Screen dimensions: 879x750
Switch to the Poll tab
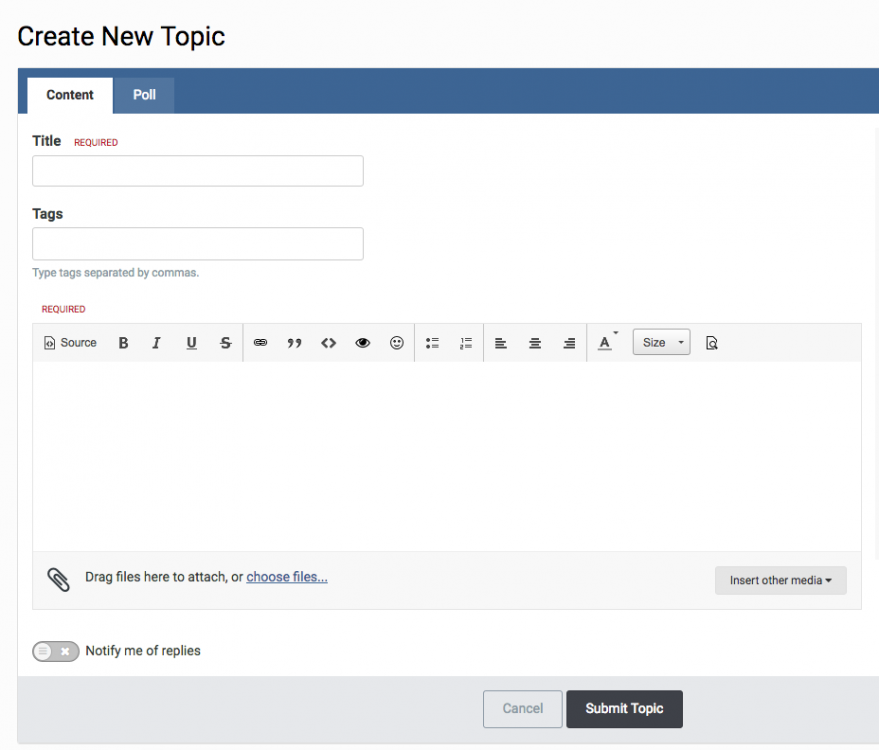point(144,95)
